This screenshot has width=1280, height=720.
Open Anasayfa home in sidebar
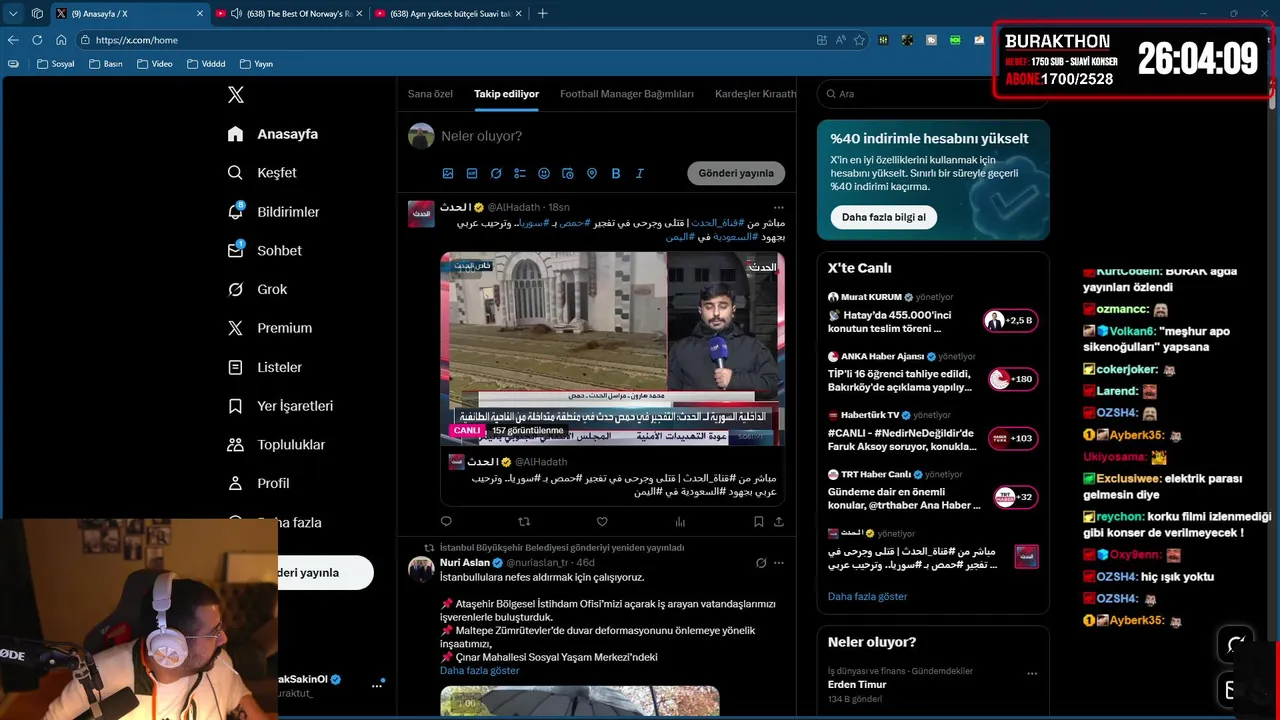point(273,134)
